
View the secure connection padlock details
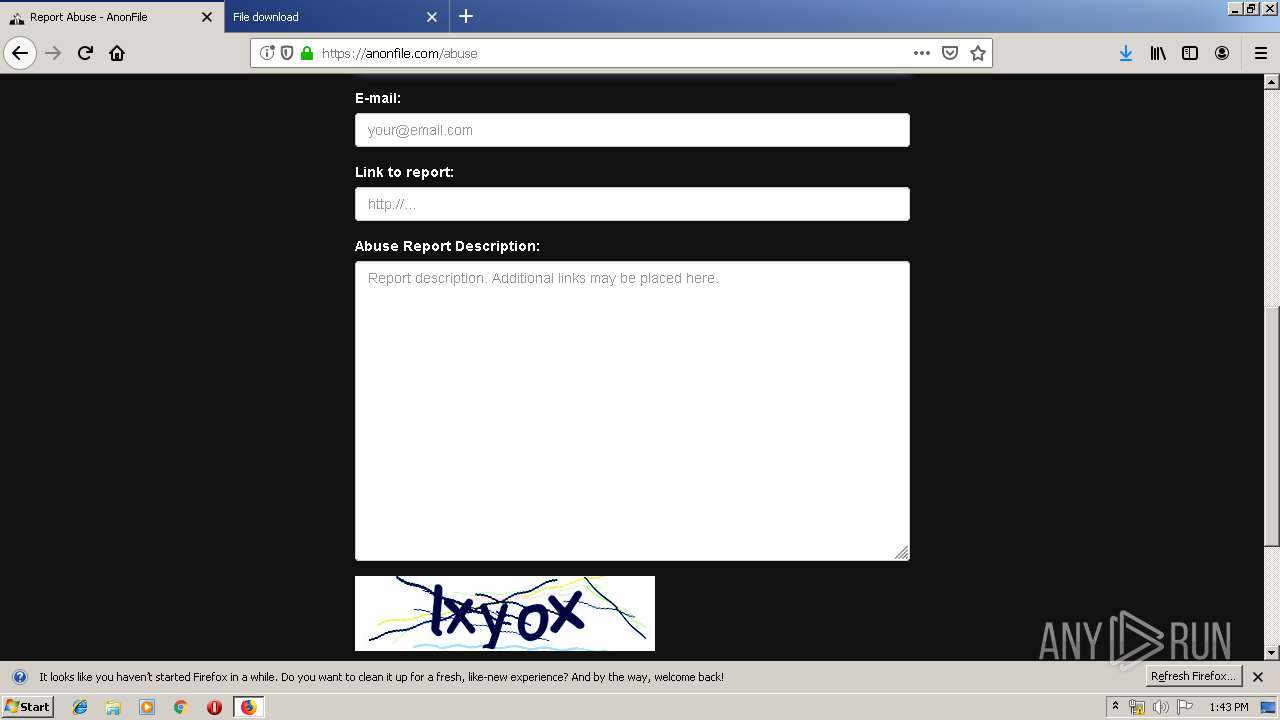coord(307,53)
